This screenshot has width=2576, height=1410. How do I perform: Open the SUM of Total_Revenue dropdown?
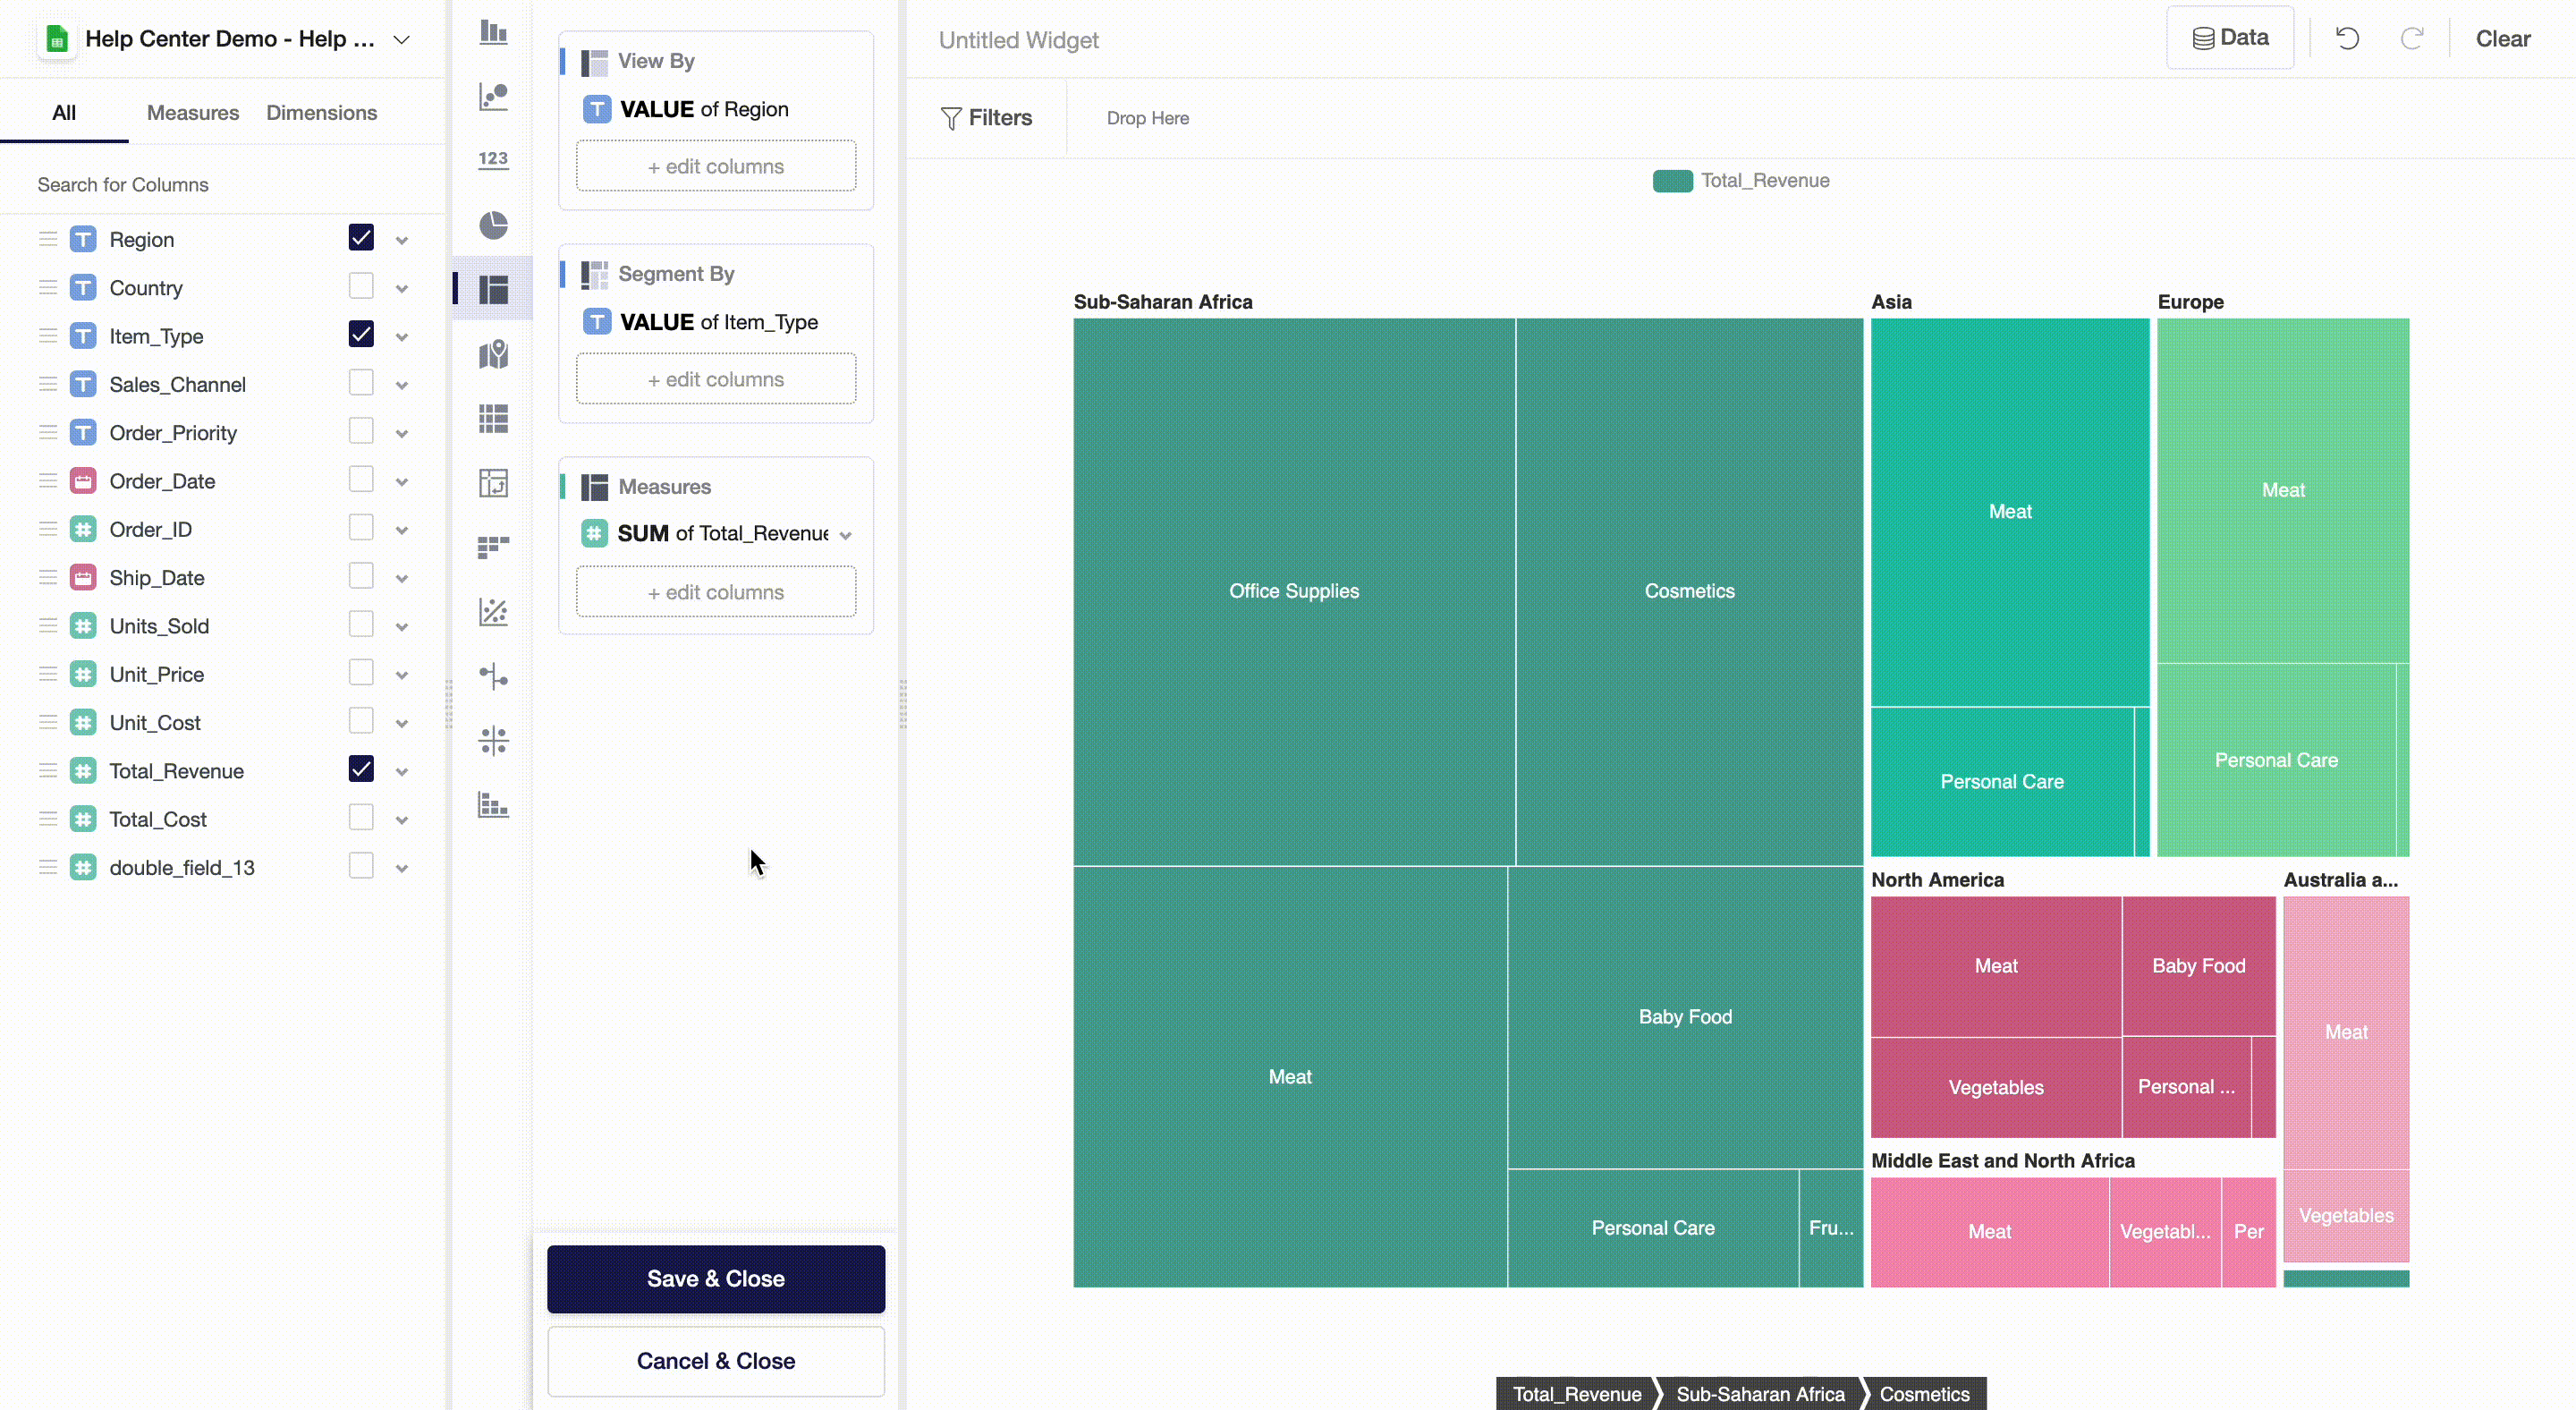(847, 534)
